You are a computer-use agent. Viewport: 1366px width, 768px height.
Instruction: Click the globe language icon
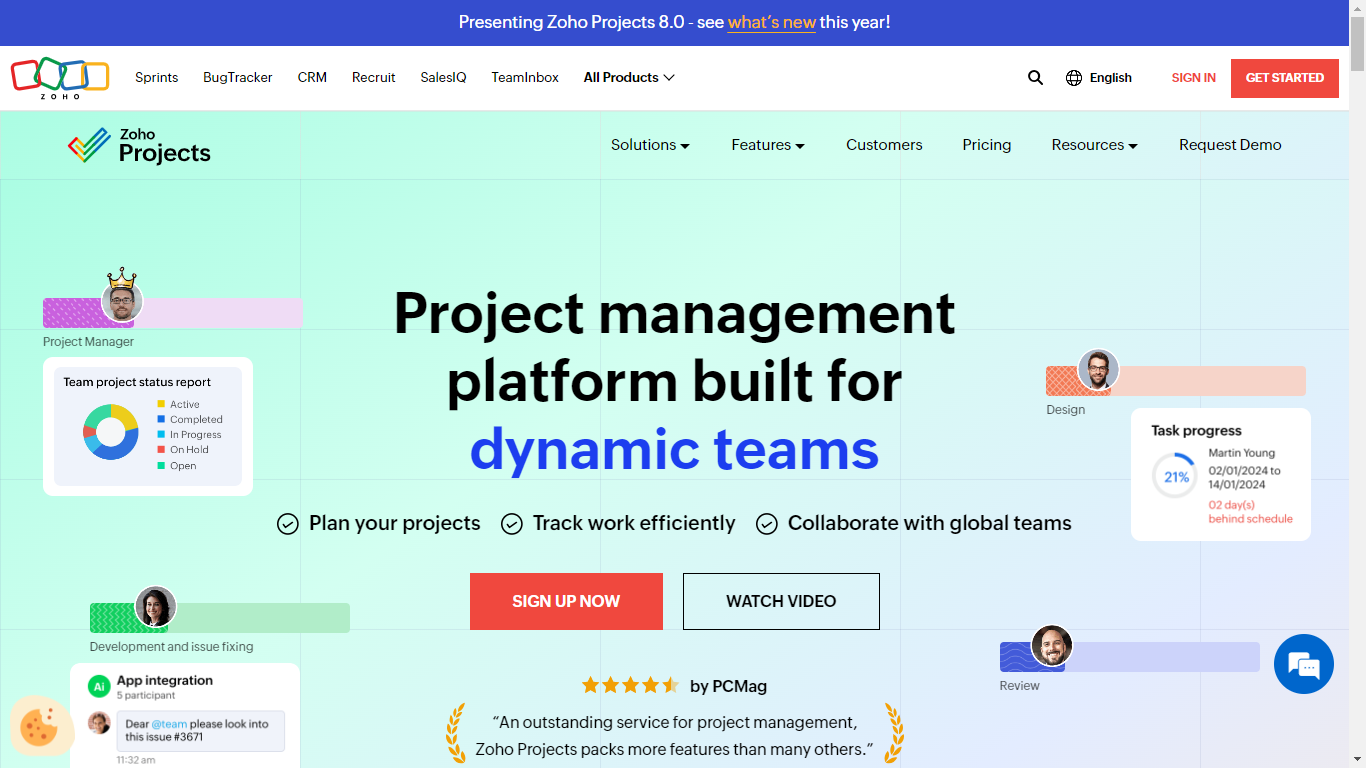point(1074,77)
